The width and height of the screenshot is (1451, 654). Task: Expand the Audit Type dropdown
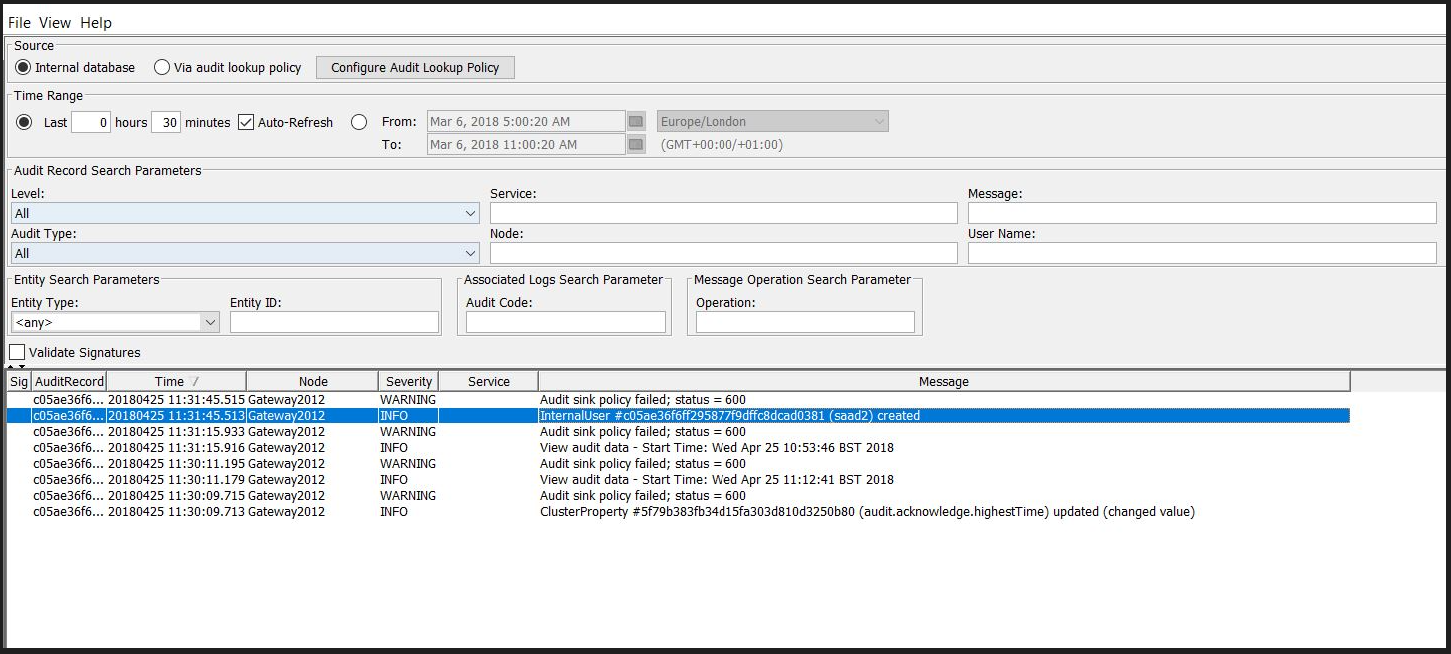245,253
